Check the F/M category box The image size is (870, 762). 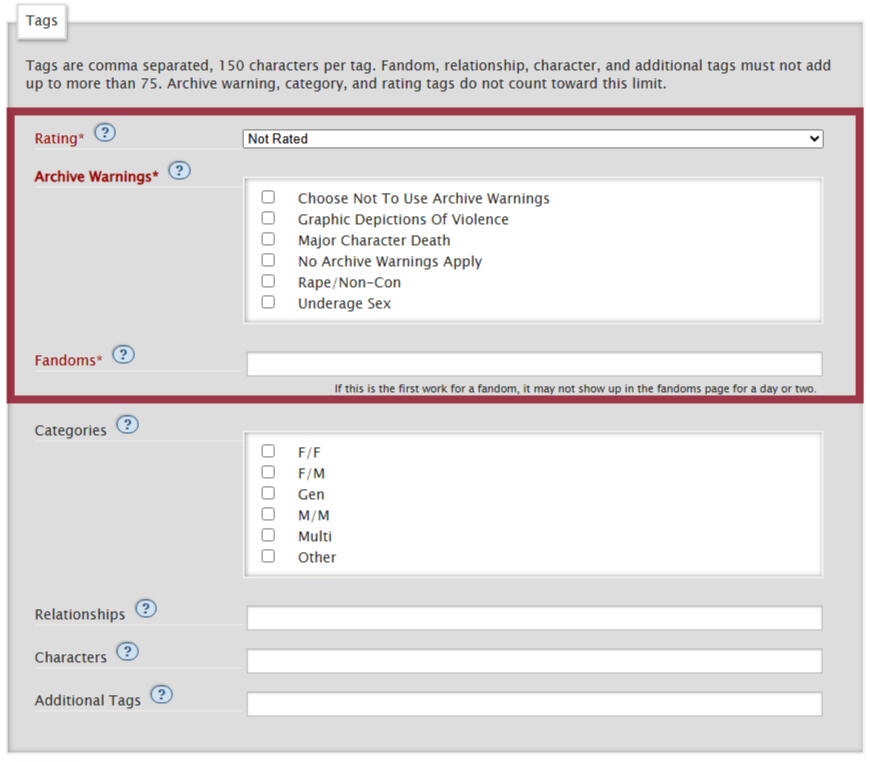pyautogui.click(x=268, y=471)
